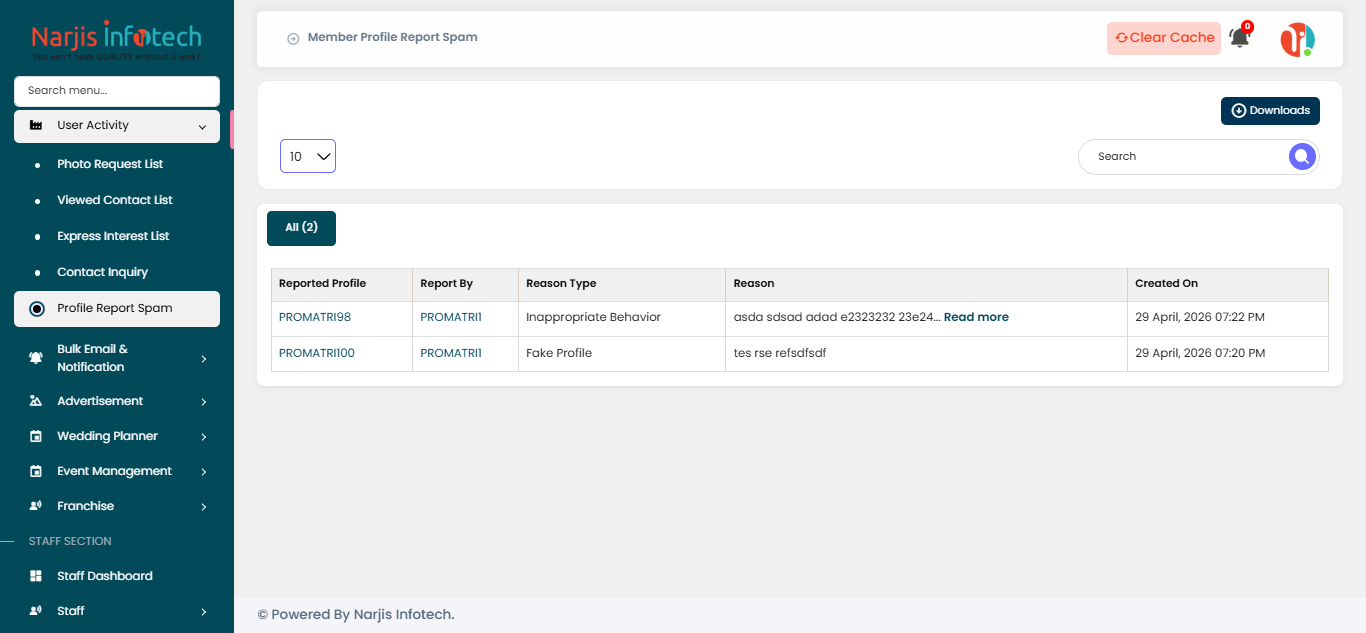
Task: Click the 29 April, 2026 07:22 PM date
Action: point(1200,317)
